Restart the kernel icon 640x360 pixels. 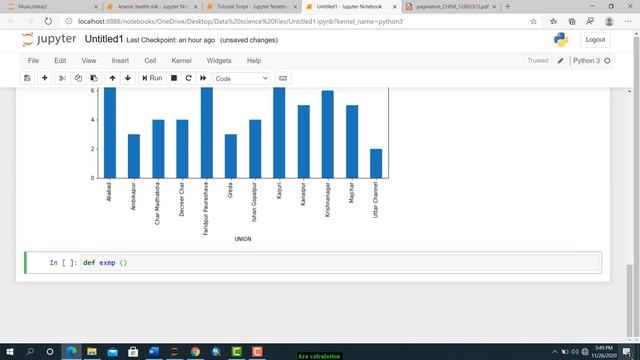[188, 78]
